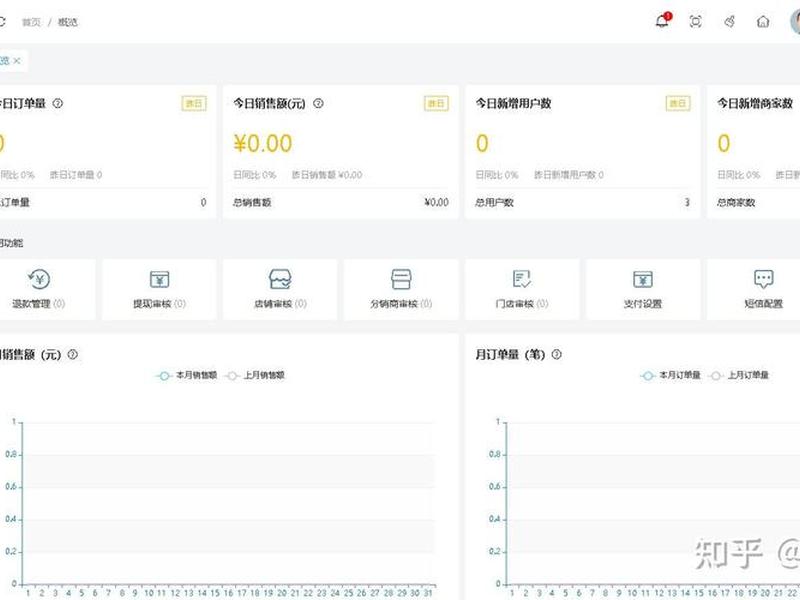Viewport: 800px width, 600px height.
Task: Show help tooltip beside 今日订单量
Action: pos(58,103)
